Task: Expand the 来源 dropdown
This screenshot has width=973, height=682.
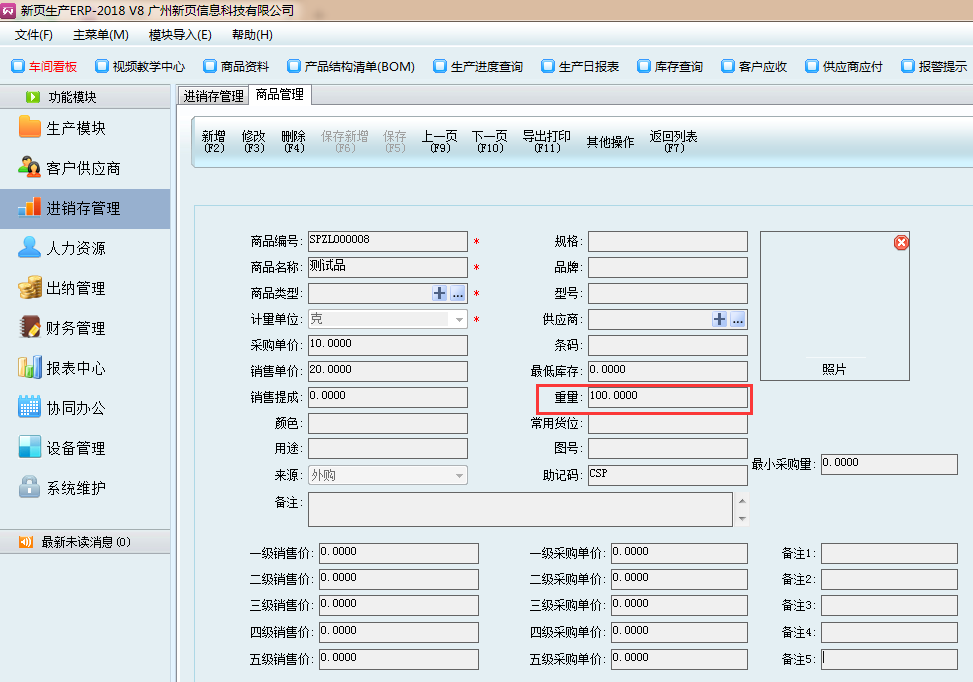Action: click(459, 476)
